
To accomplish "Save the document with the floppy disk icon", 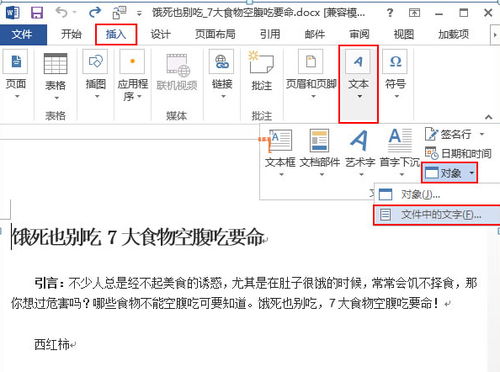I will pyautogui.click(x=37, y=13).
